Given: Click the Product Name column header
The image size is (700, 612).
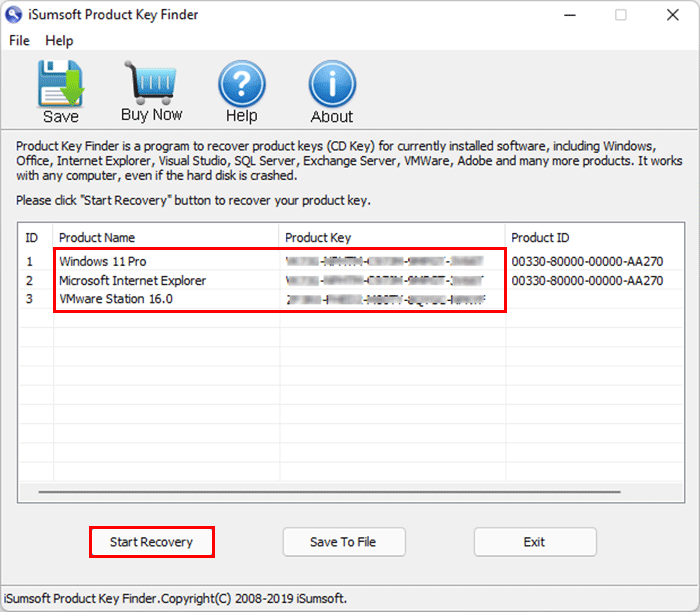Looking at the screenshot, I should (x=166, y=237).
